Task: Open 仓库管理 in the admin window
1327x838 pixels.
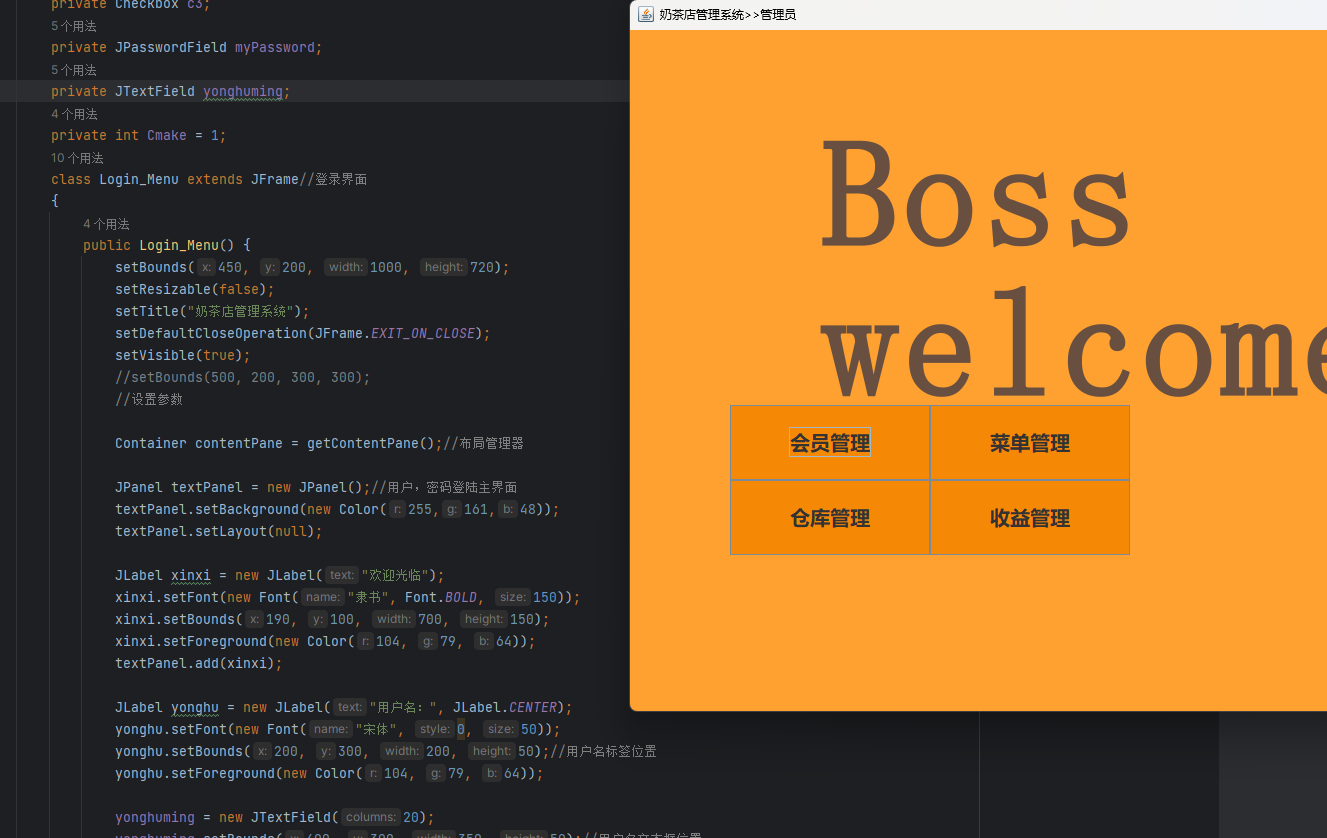Action: [830, 518]
